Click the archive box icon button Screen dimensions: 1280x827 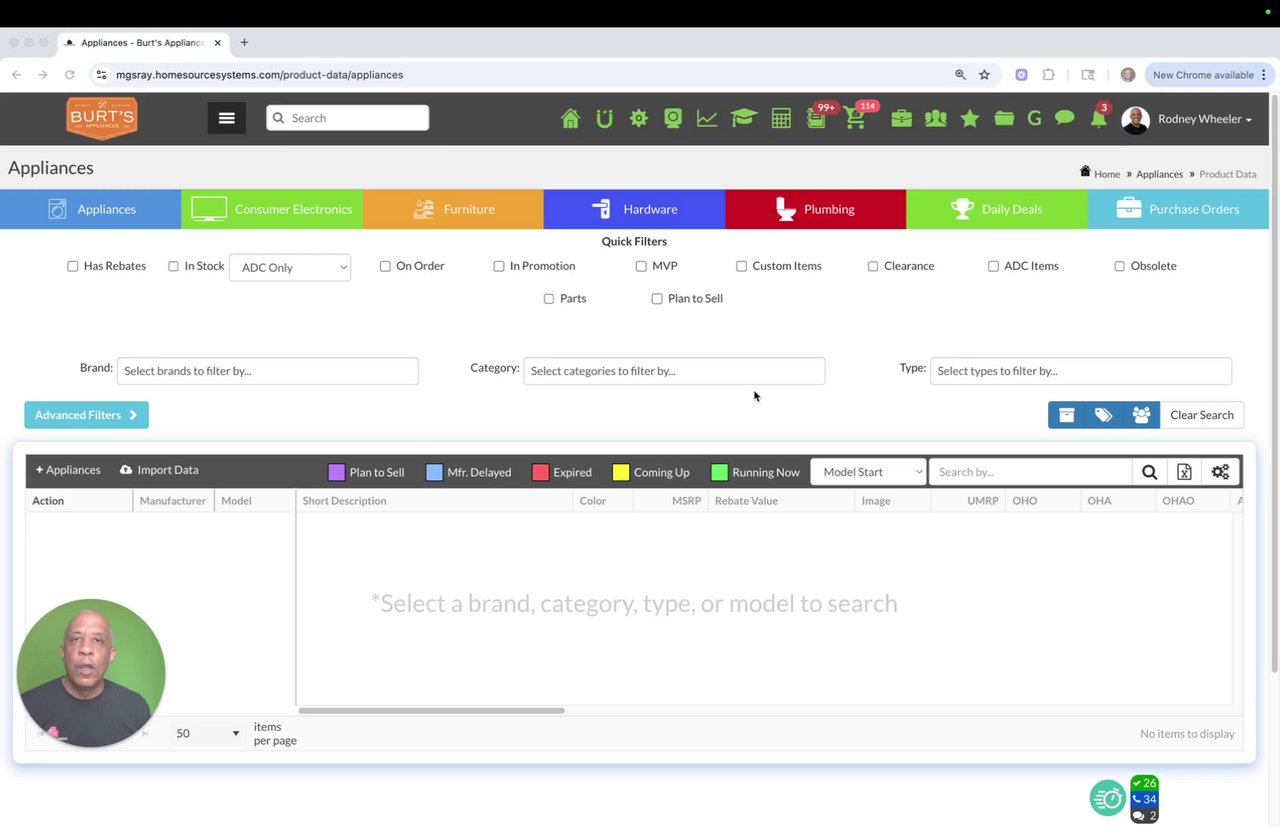[1067, 415]
